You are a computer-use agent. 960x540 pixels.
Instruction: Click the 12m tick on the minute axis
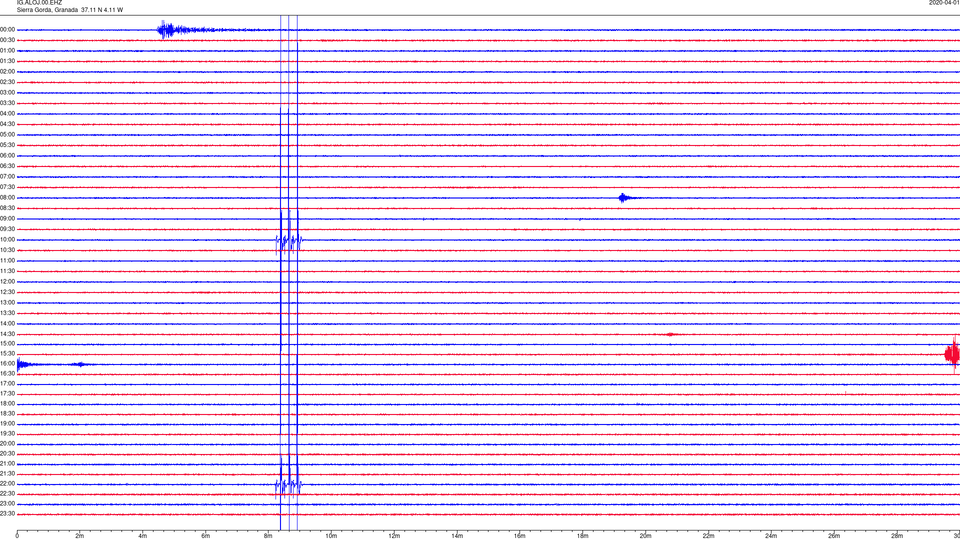click(x=394, y=536)
